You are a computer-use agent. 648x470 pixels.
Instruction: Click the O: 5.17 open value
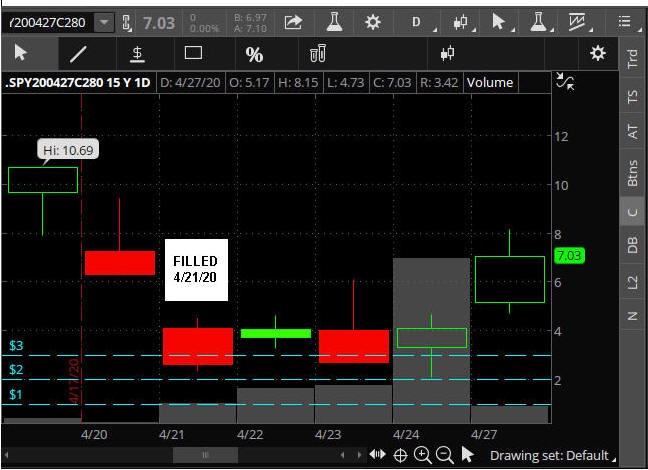tap(249, 82)
